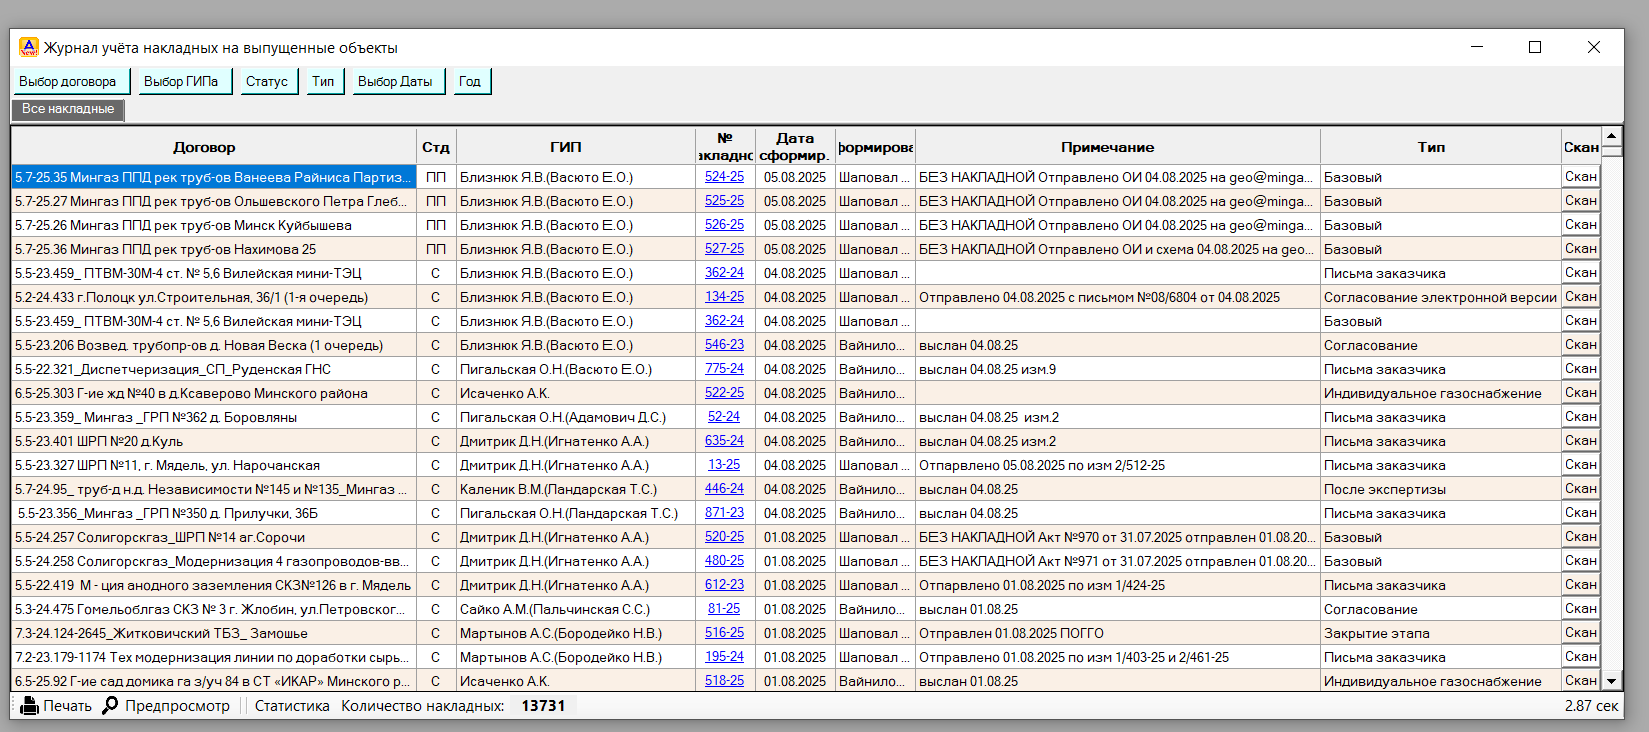The height and width of the screenshot is (732, 1649).
Task: Open the Статистика menu item
Action: coord(292,706)
